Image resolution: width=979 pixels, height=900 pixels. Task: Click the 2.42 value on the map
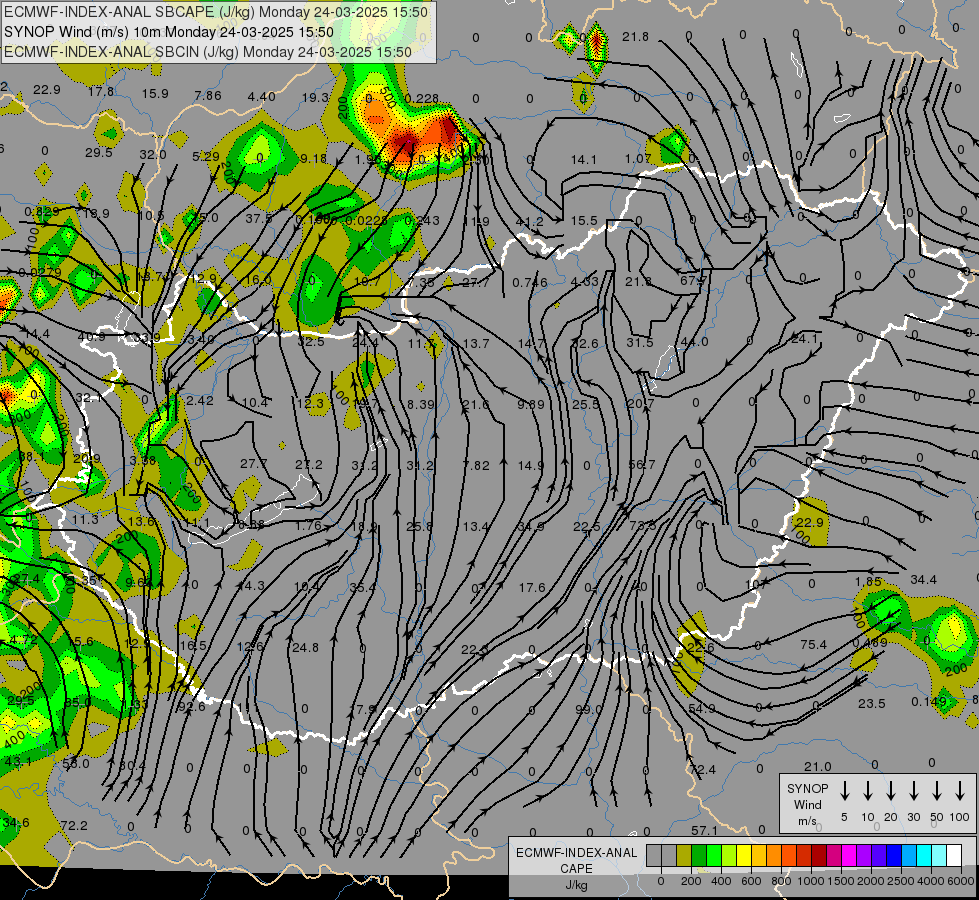click(x=200, y=400)
